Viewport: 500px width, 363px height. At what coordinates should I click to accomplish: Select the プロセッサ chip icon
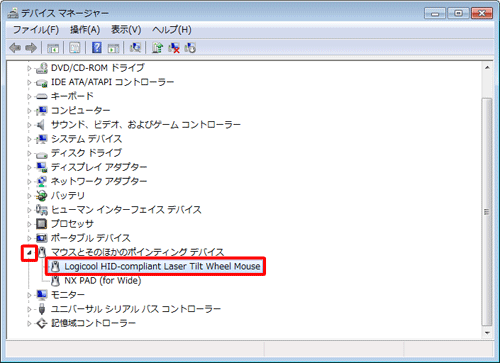(41, 224)
